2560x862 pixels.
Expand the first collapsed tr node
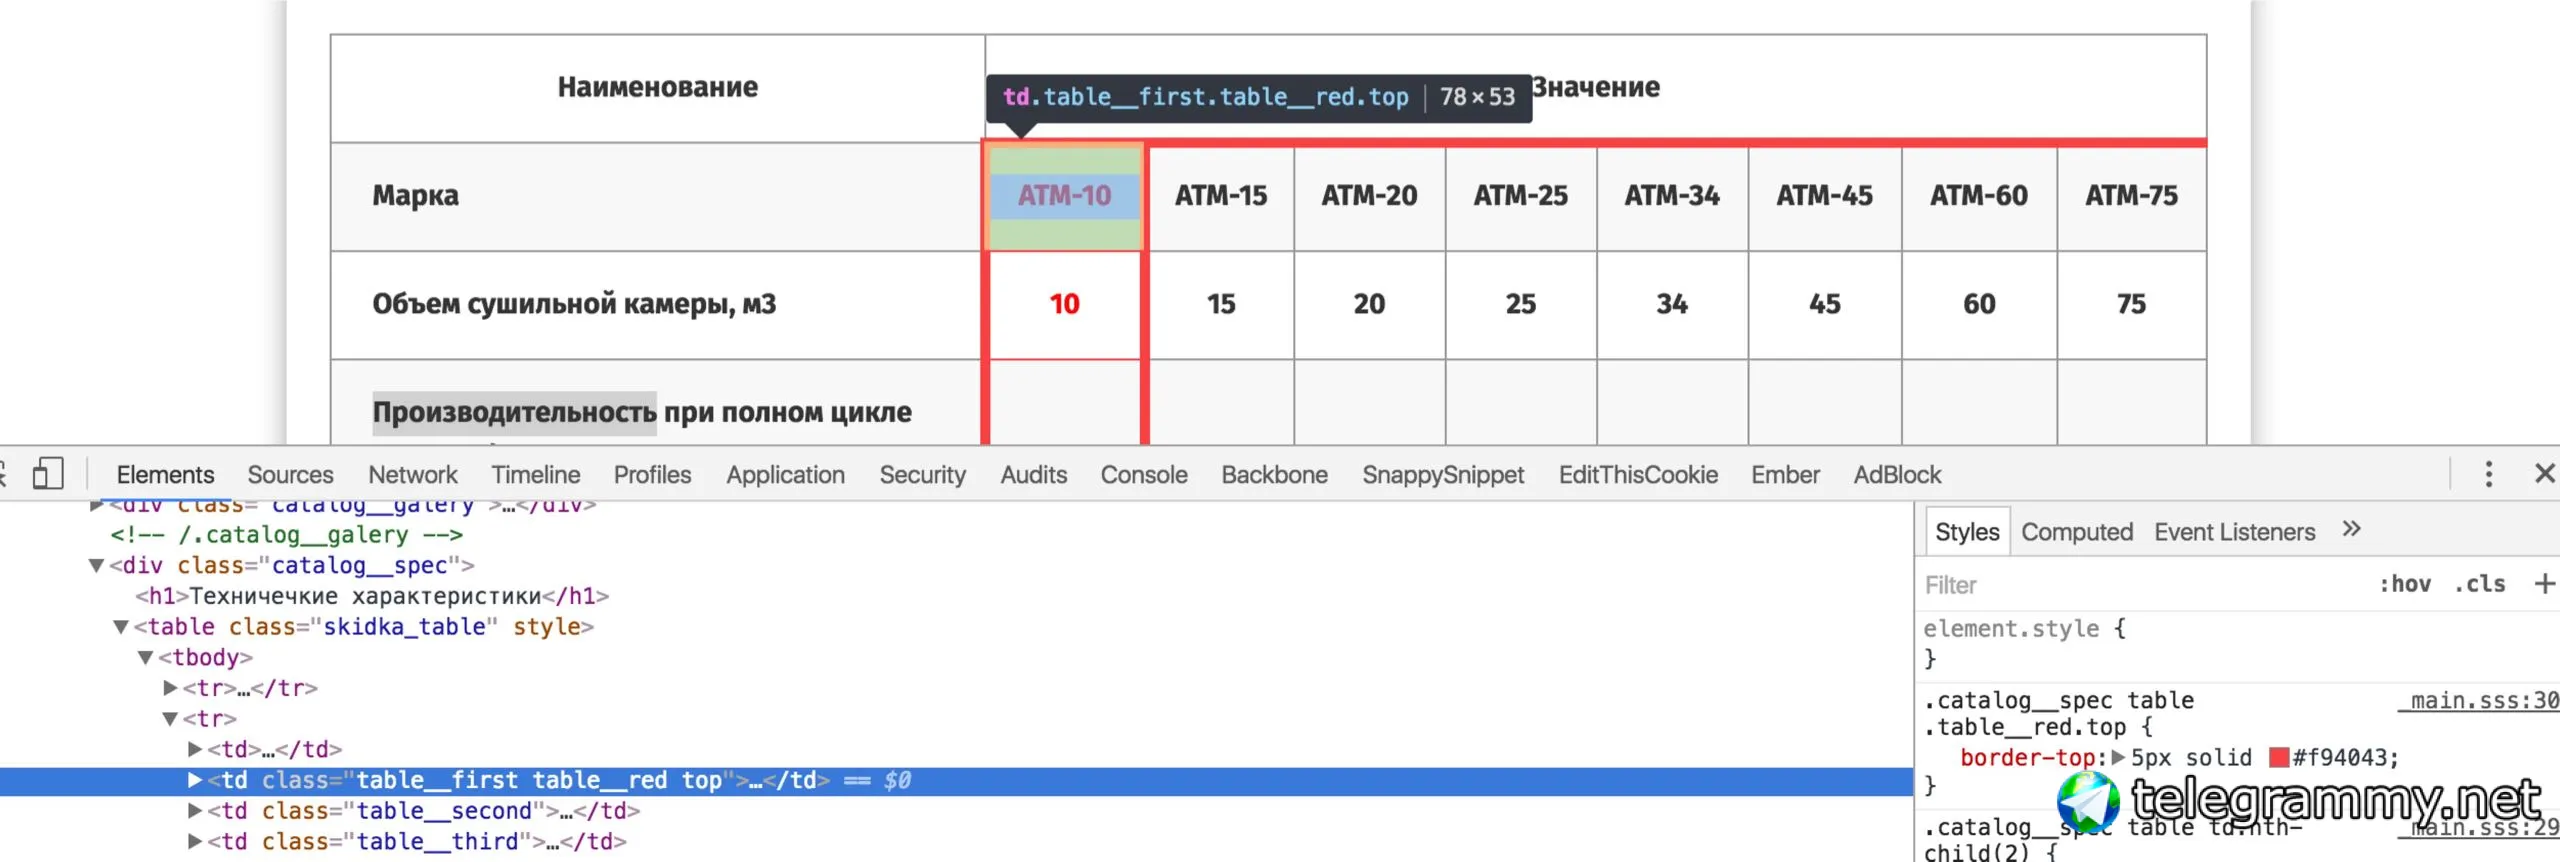[170, 688]
